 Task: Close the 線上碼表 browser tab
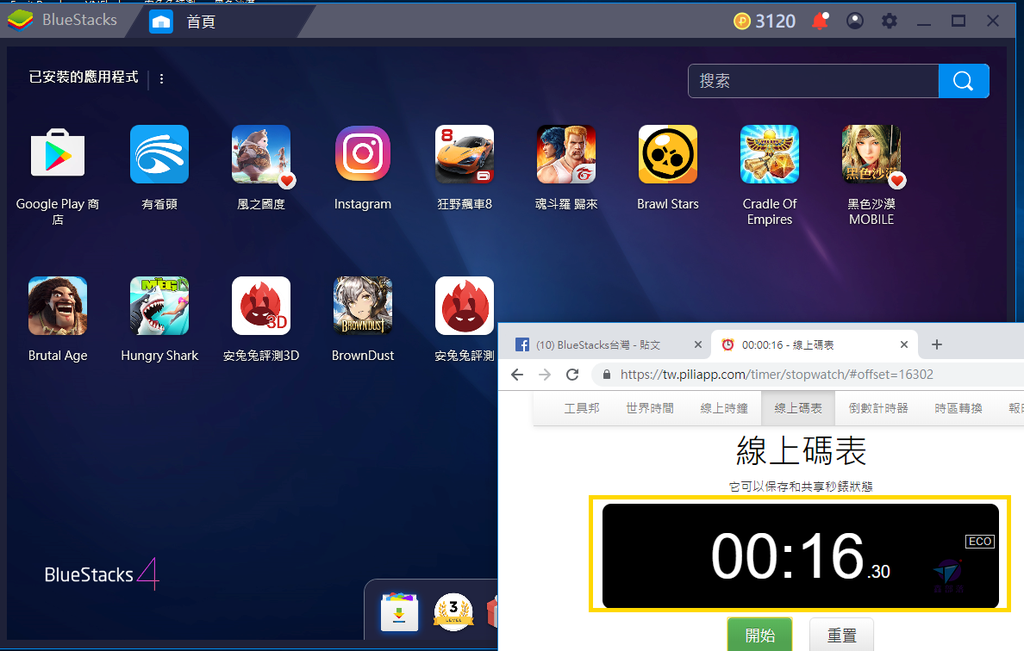click(x=904, y=345)
